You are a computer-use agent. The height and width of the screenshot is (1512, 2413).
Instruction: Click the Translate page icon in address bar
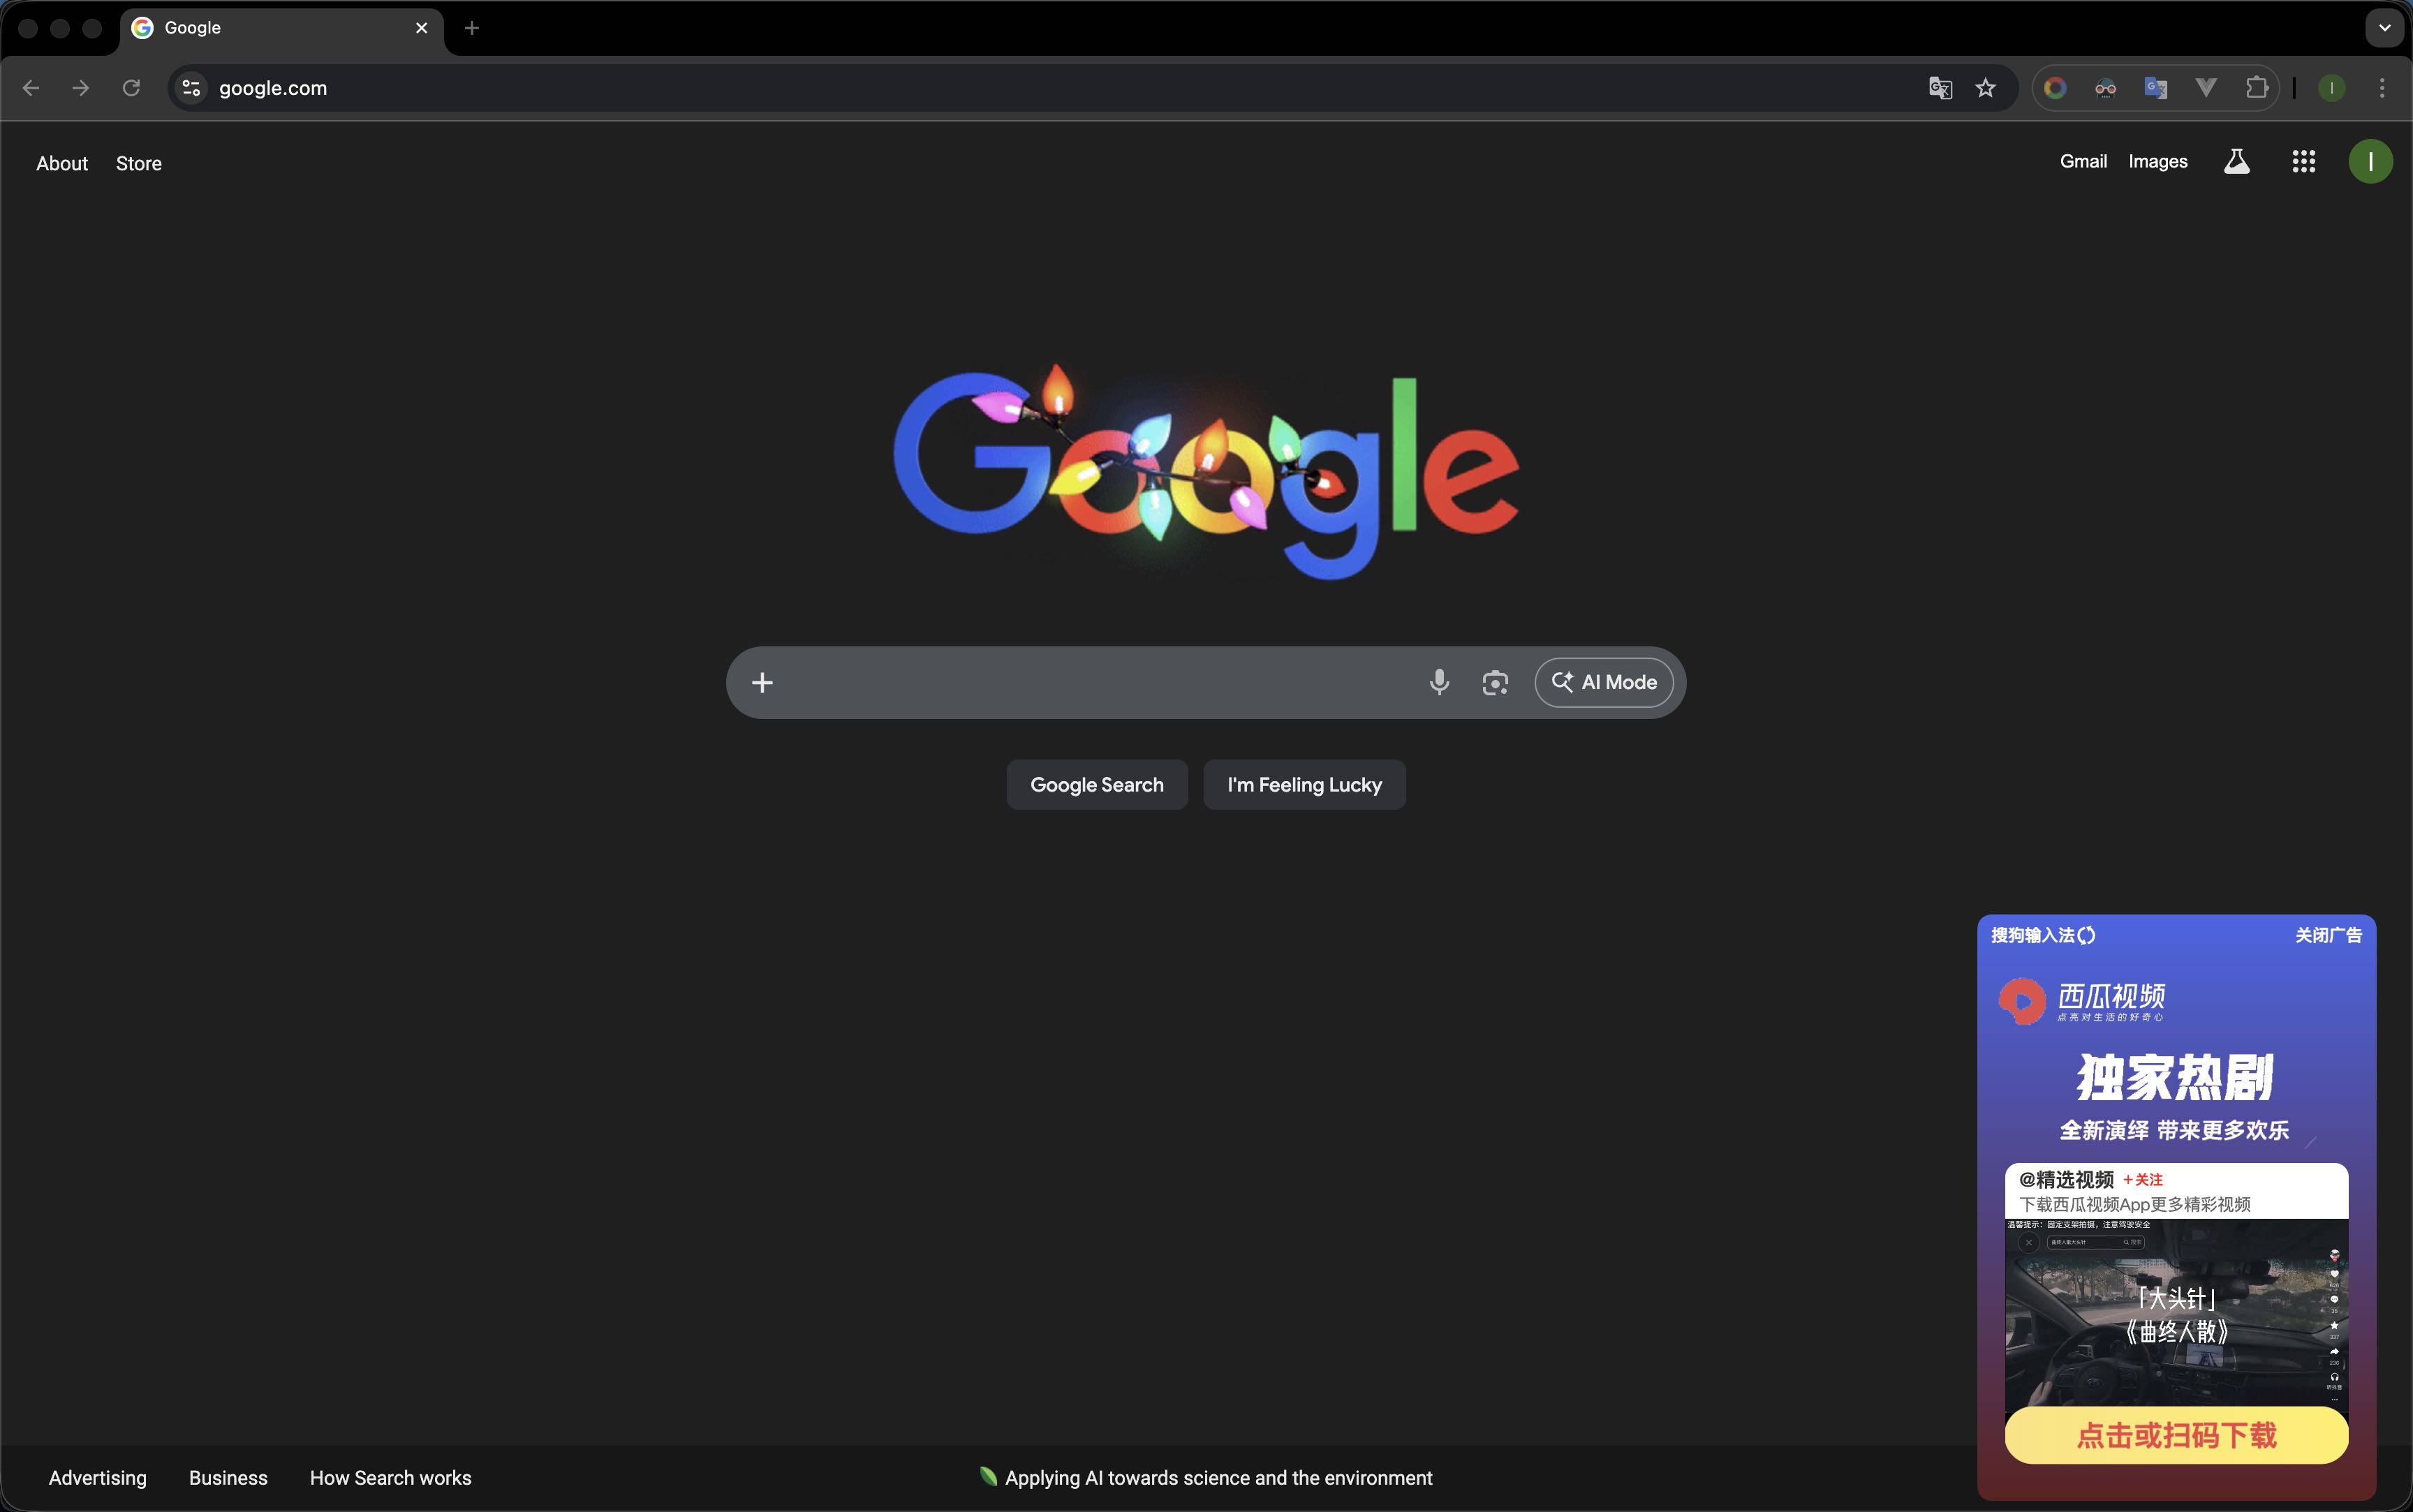coord(1940,88)
